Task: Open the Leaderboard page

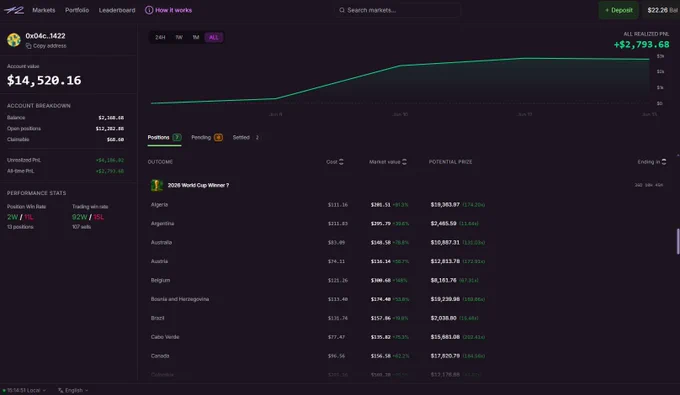Action: [117, 10]
